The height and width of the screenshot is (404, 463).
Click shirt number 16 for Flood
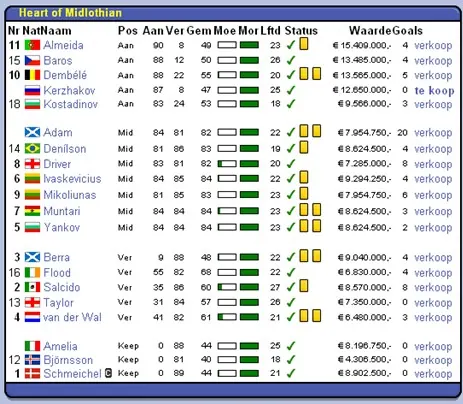(15, 273)
